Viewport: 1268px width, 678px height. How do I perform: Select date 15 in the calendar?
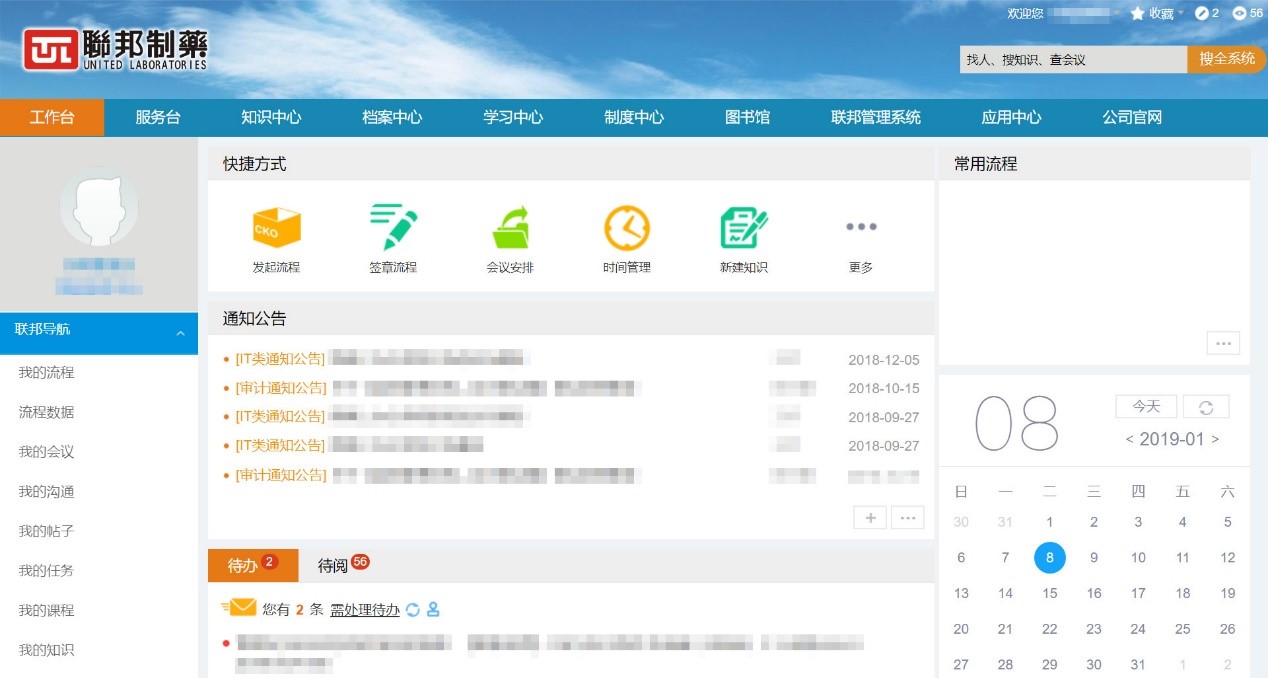point(1049,593)
